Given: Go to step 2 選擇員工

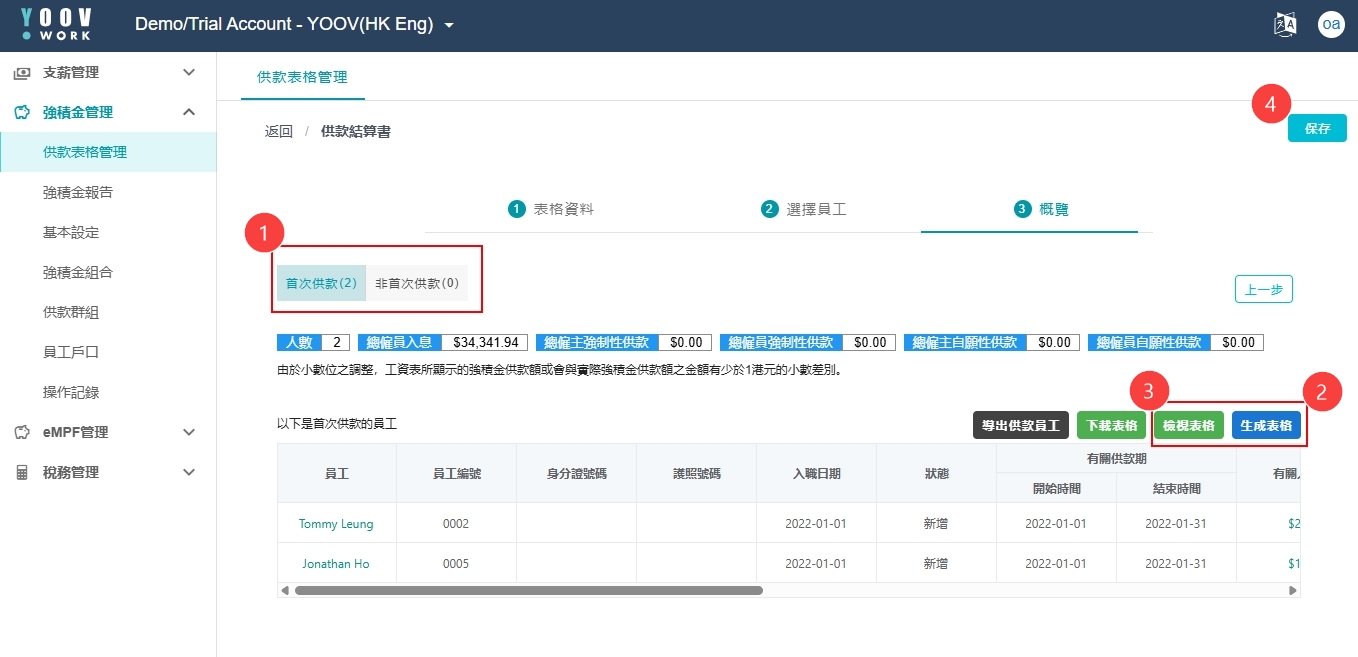Looking at the screenshot, I should (x=804, y=209).
